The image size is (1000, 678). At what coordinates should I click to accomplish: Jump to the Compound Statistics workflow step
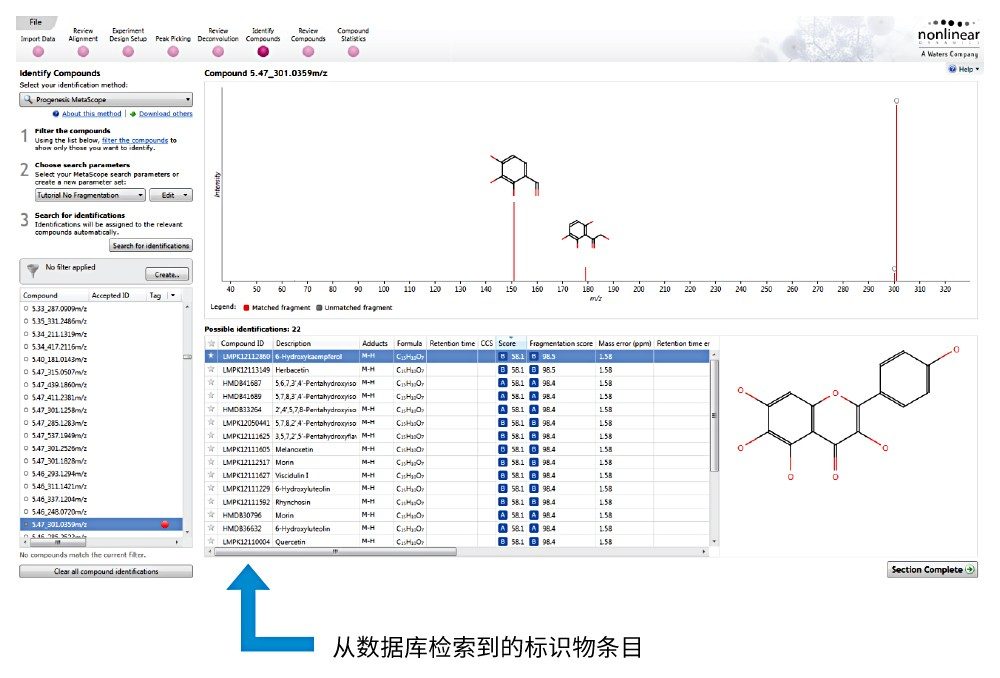[x=353, y=51]
